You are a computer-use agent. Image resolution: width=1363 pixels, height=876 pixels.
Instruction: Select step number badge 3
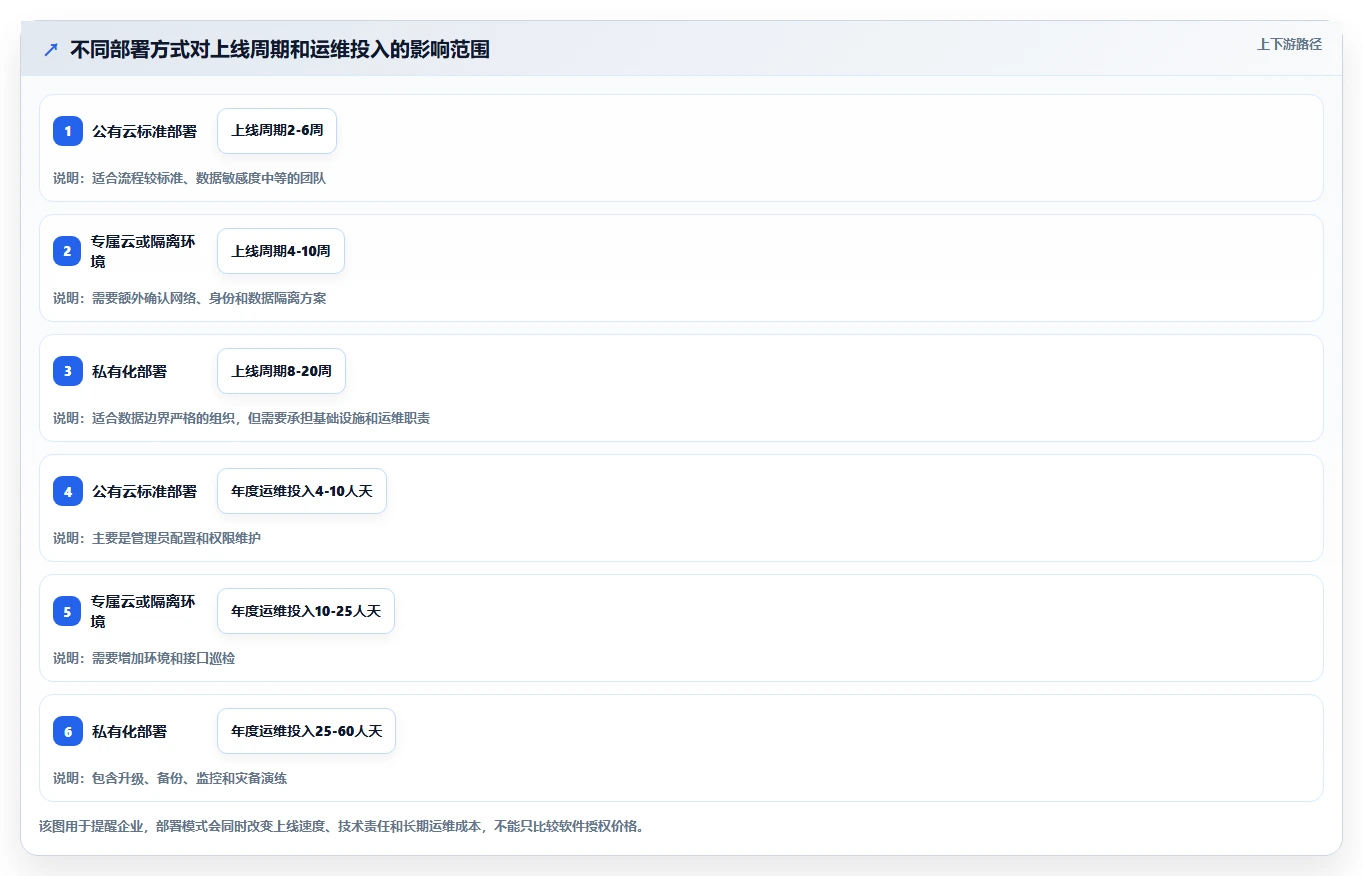(68, 371)
